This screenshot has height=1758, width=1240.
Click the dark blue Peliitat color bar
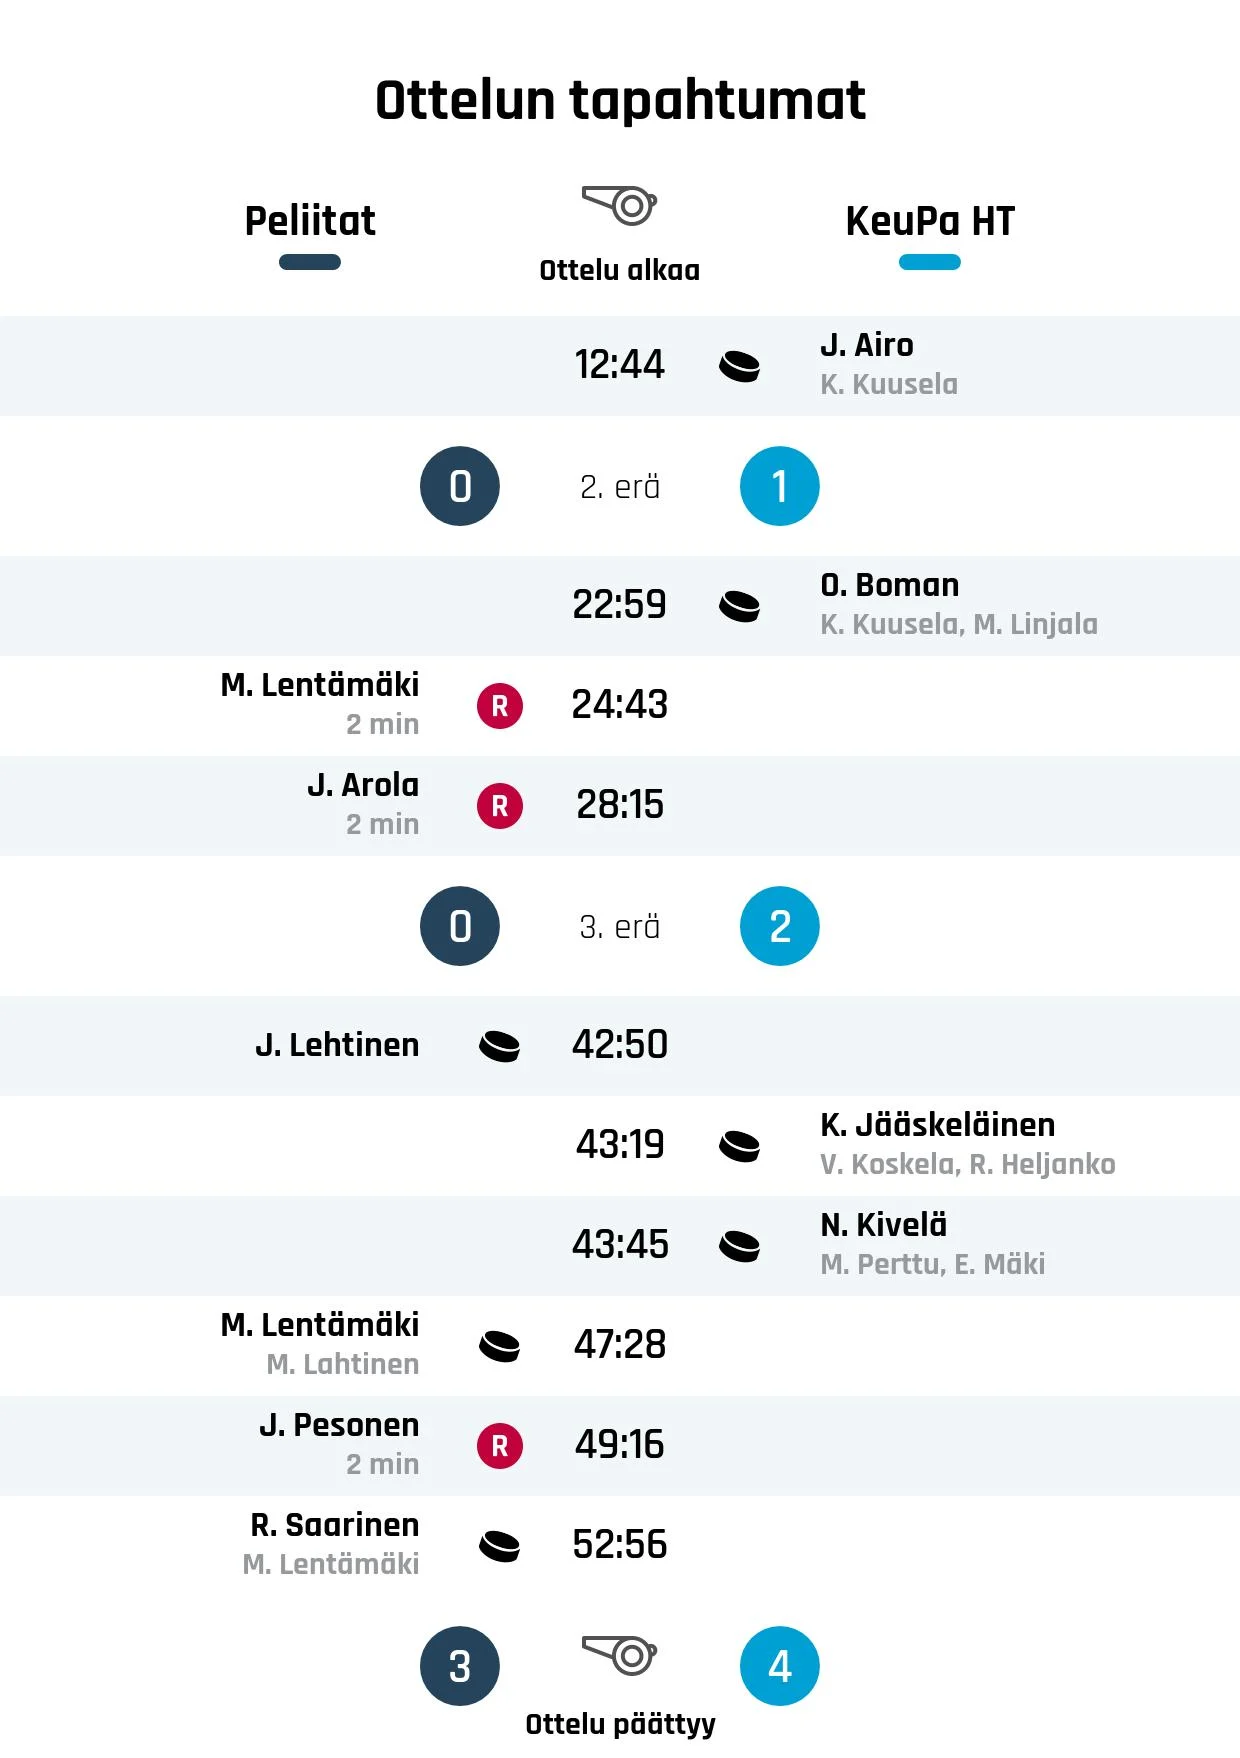[310, 262]
